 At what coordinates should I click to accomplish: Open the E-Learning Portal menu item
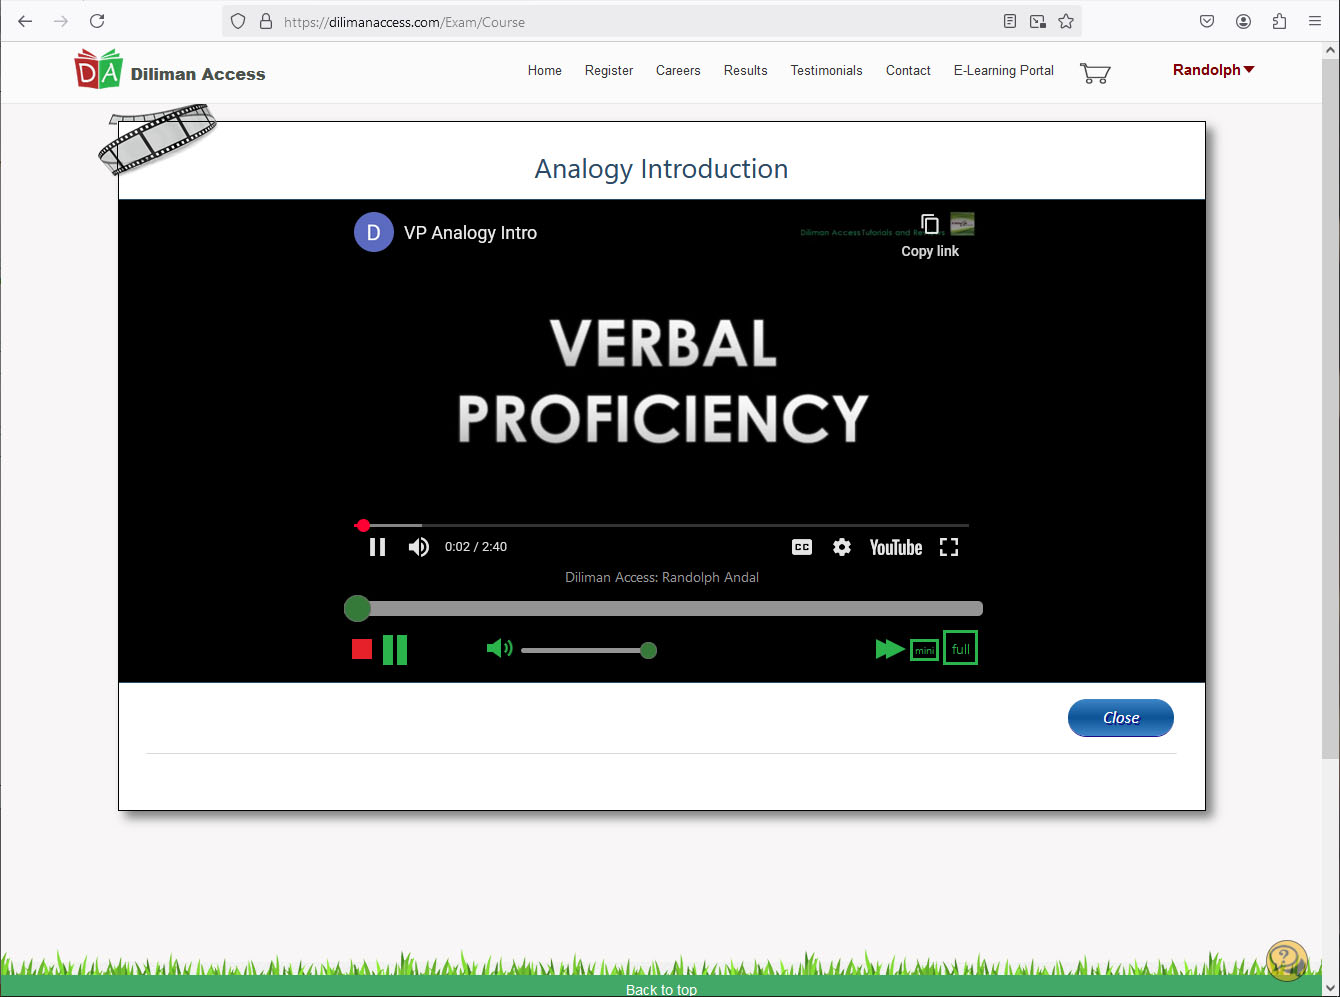point(1003,70)
